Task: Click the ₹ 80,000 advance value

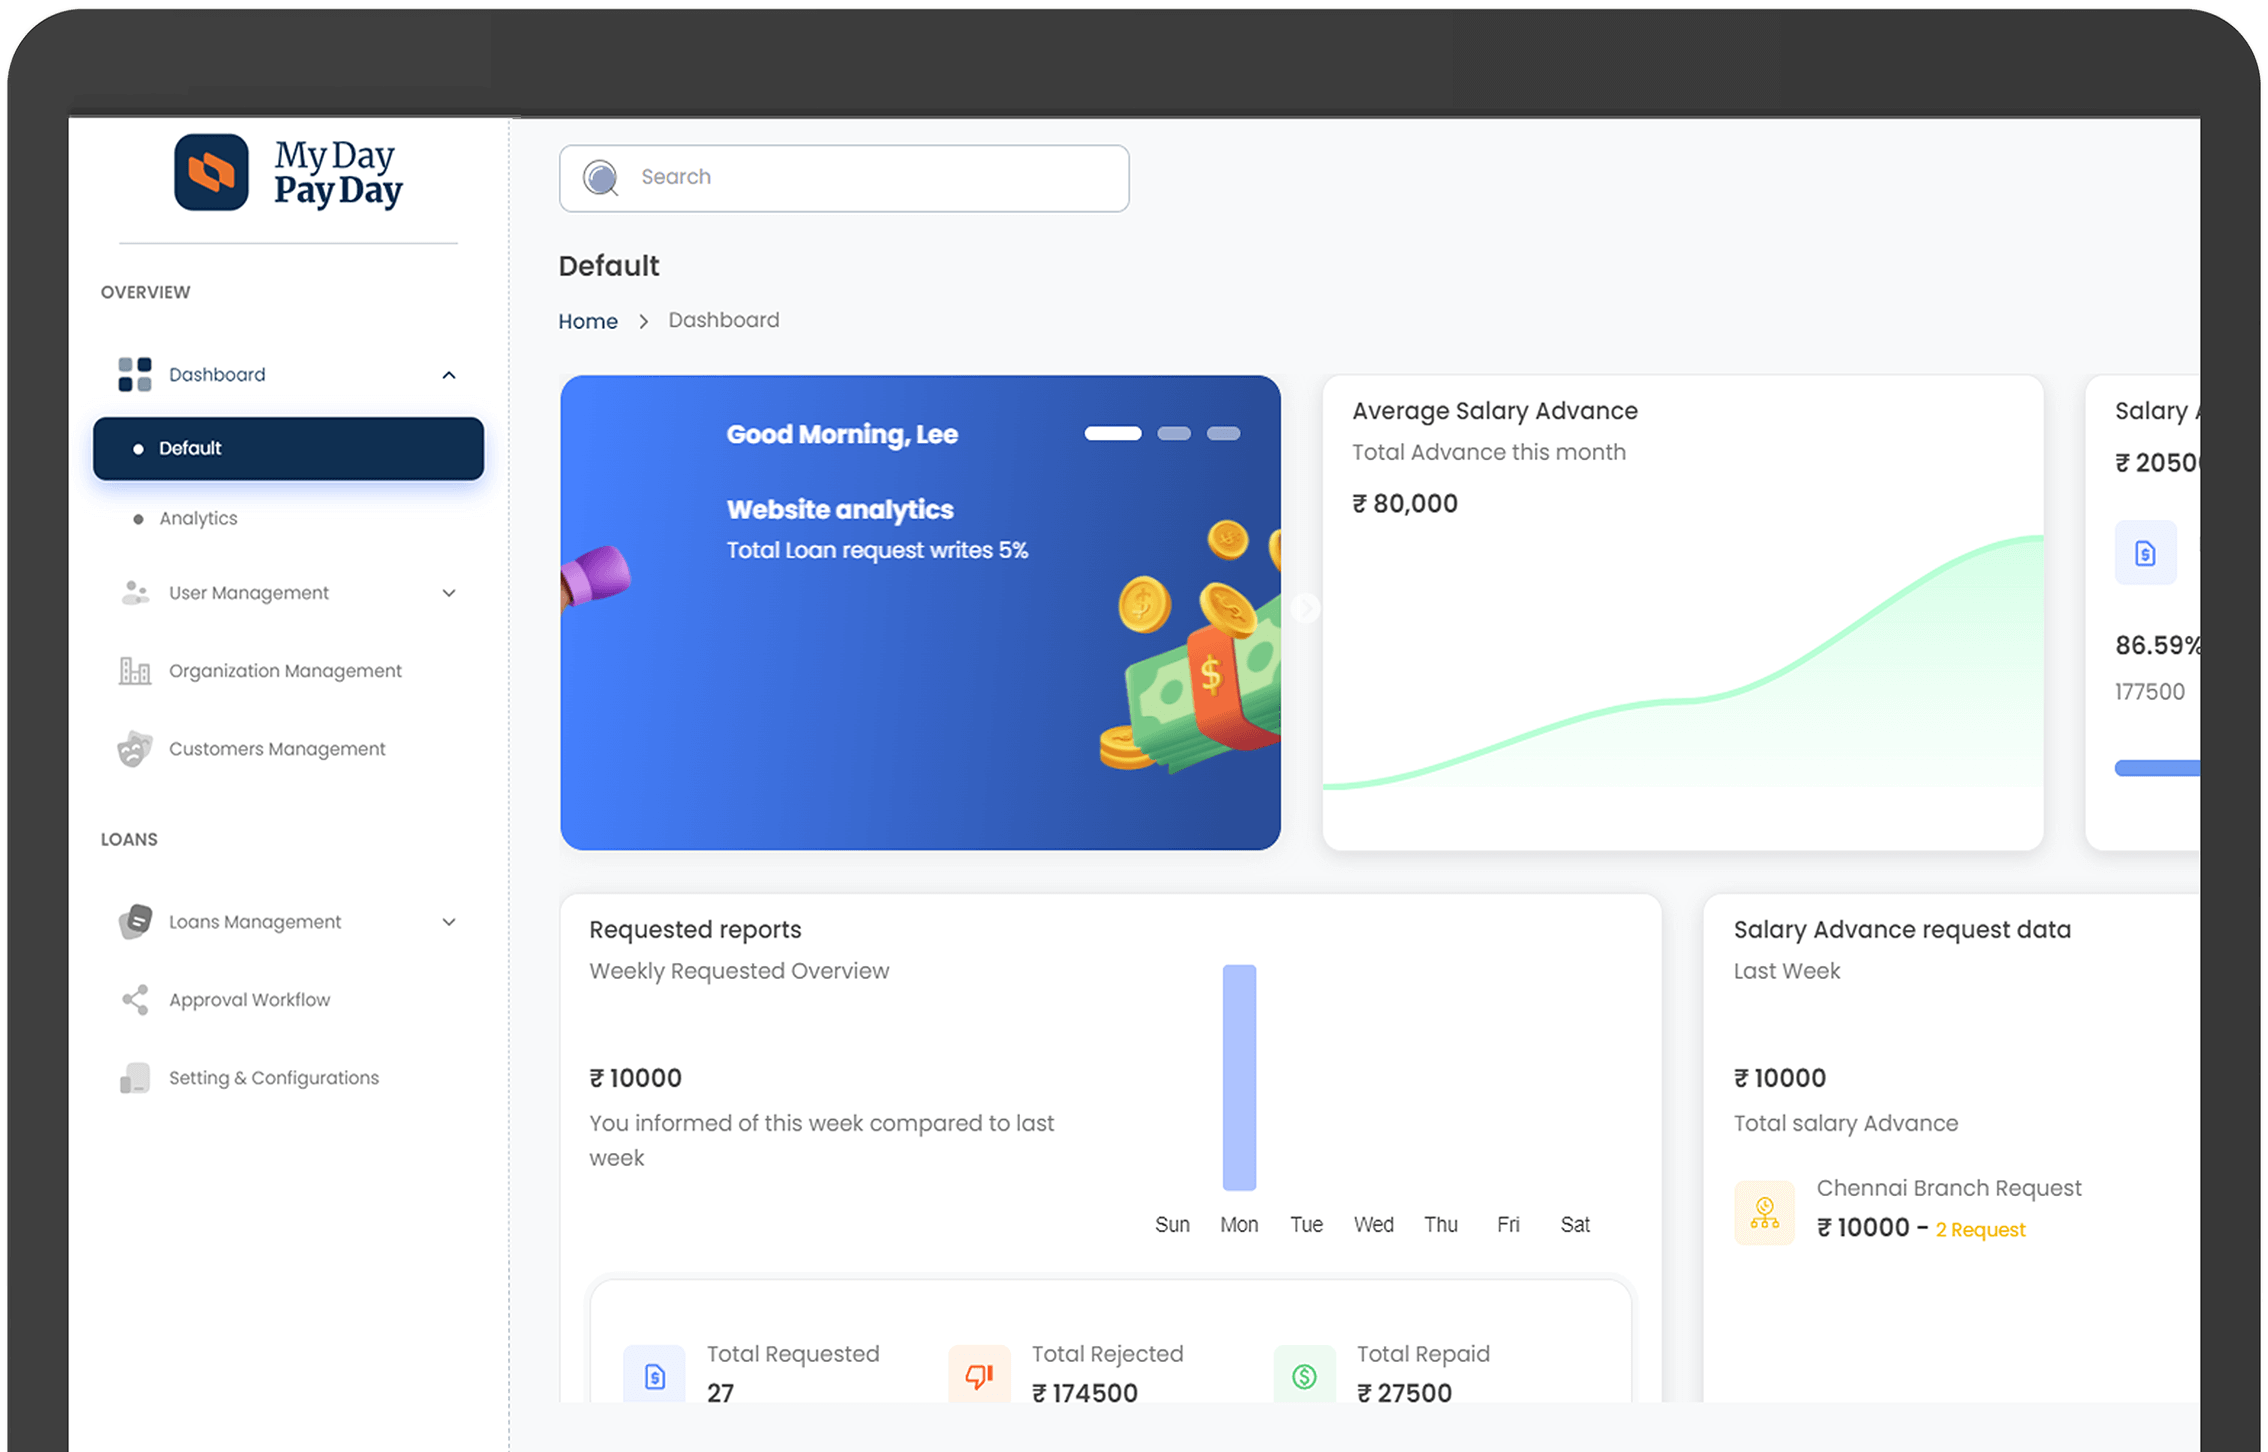Action: (1405, 504)
